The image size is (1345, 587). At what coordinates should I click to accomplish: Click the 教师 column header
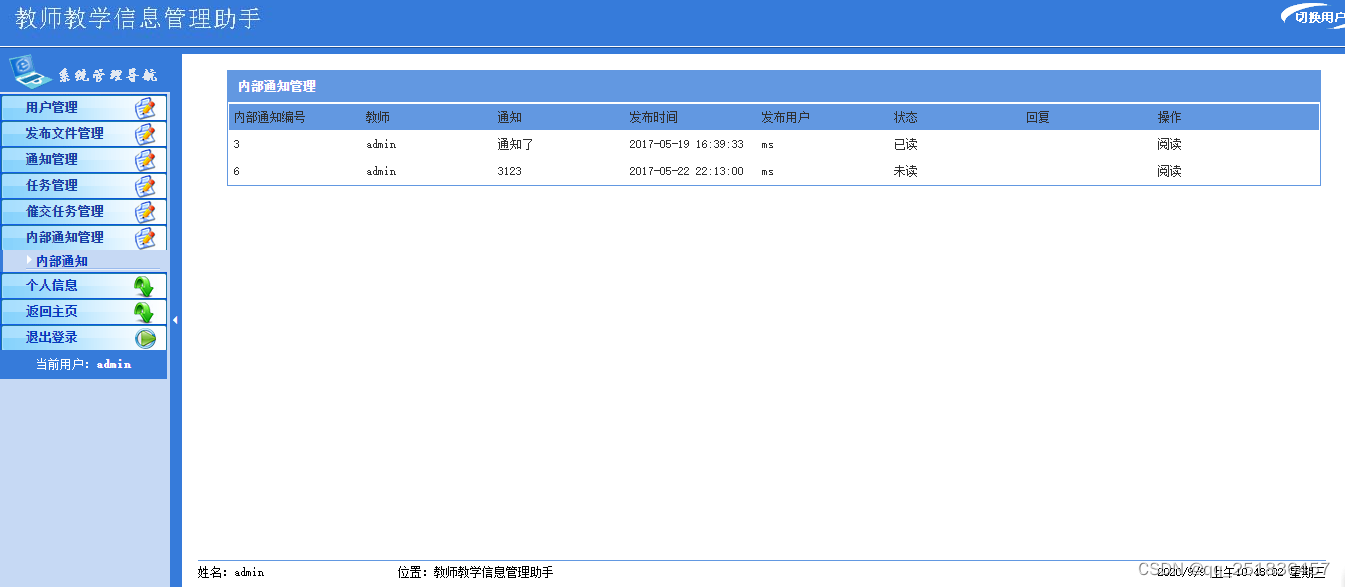[378, 117]
